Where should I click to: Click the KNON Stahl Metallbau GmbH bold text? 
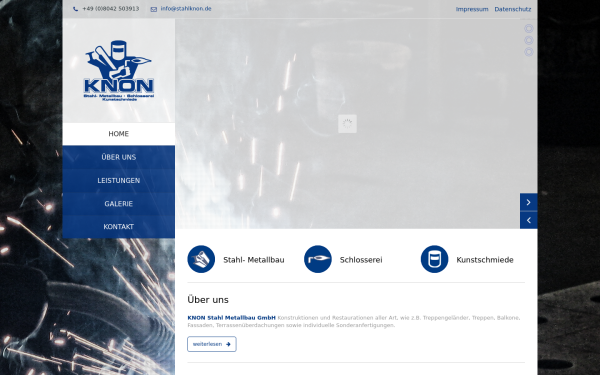point(232,318)
